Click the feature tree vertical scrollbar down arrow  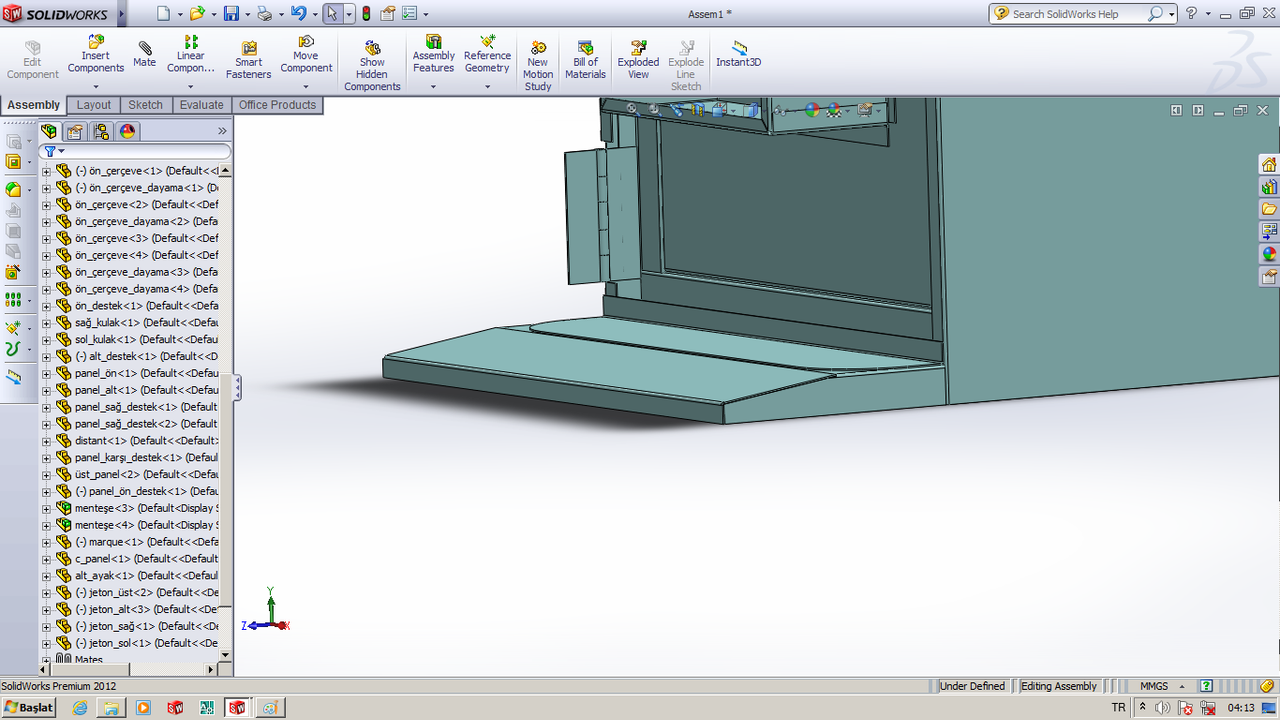(x=226, y=655)
